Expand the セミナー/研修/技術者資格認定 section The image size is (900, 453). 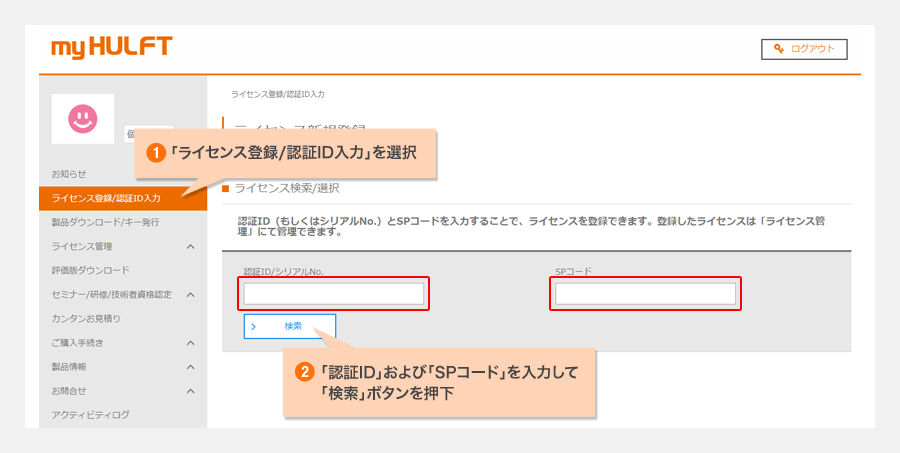point(190,294)
